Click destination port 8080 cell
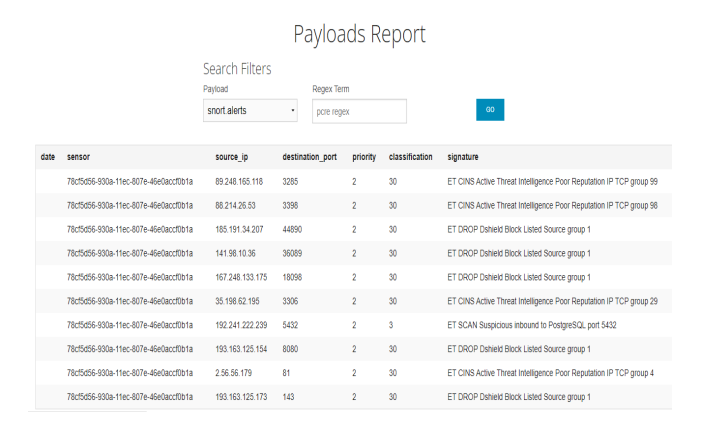Screen dimensions: 721x425 [x=292, y=349]
